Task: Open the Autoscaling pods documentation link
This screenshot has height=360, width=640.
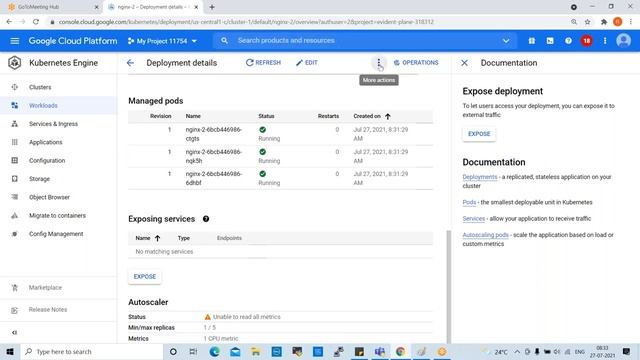Action: [x=485, y=235]
